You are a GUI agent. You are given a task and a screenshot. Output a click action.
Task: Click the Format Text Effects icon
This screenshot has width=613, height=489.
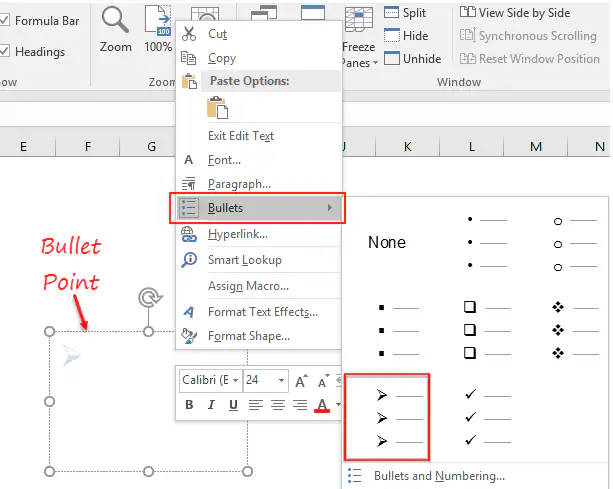pyautogui.click(x=188, y=312)
